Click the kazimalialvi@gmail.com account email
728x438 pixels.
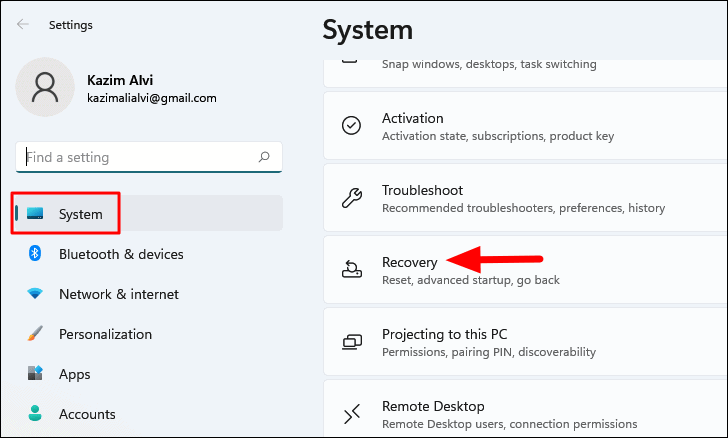click(x=152, y=98)
